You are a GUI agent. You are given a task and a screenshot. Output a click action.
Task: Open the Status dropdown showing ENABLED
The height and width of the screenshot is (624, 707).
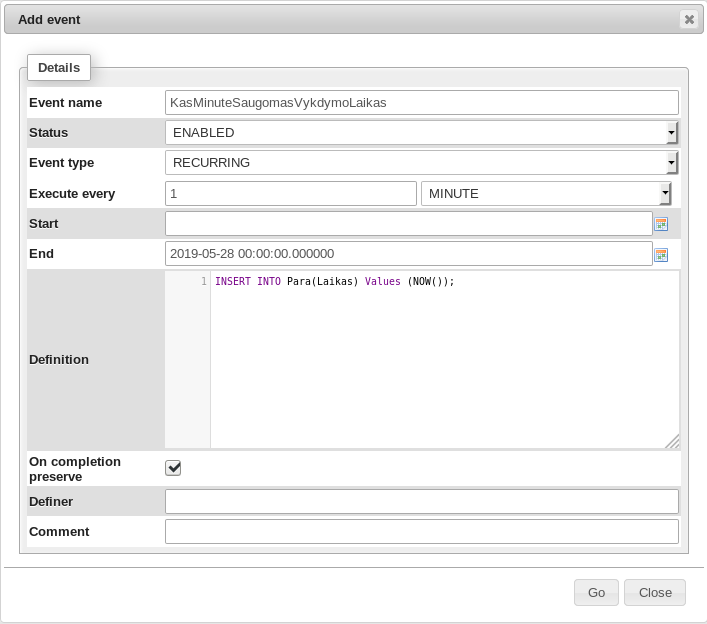tap(421, 133)
